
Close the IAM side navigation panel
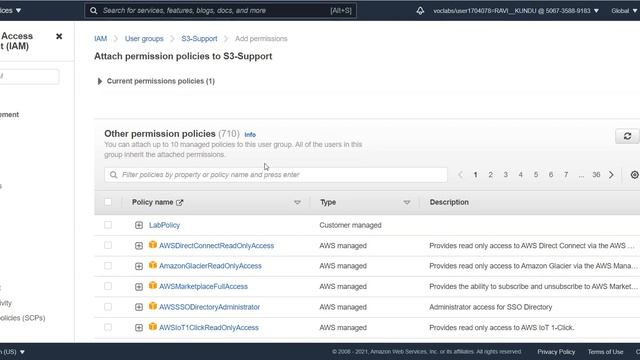click(x=59, y=36)
